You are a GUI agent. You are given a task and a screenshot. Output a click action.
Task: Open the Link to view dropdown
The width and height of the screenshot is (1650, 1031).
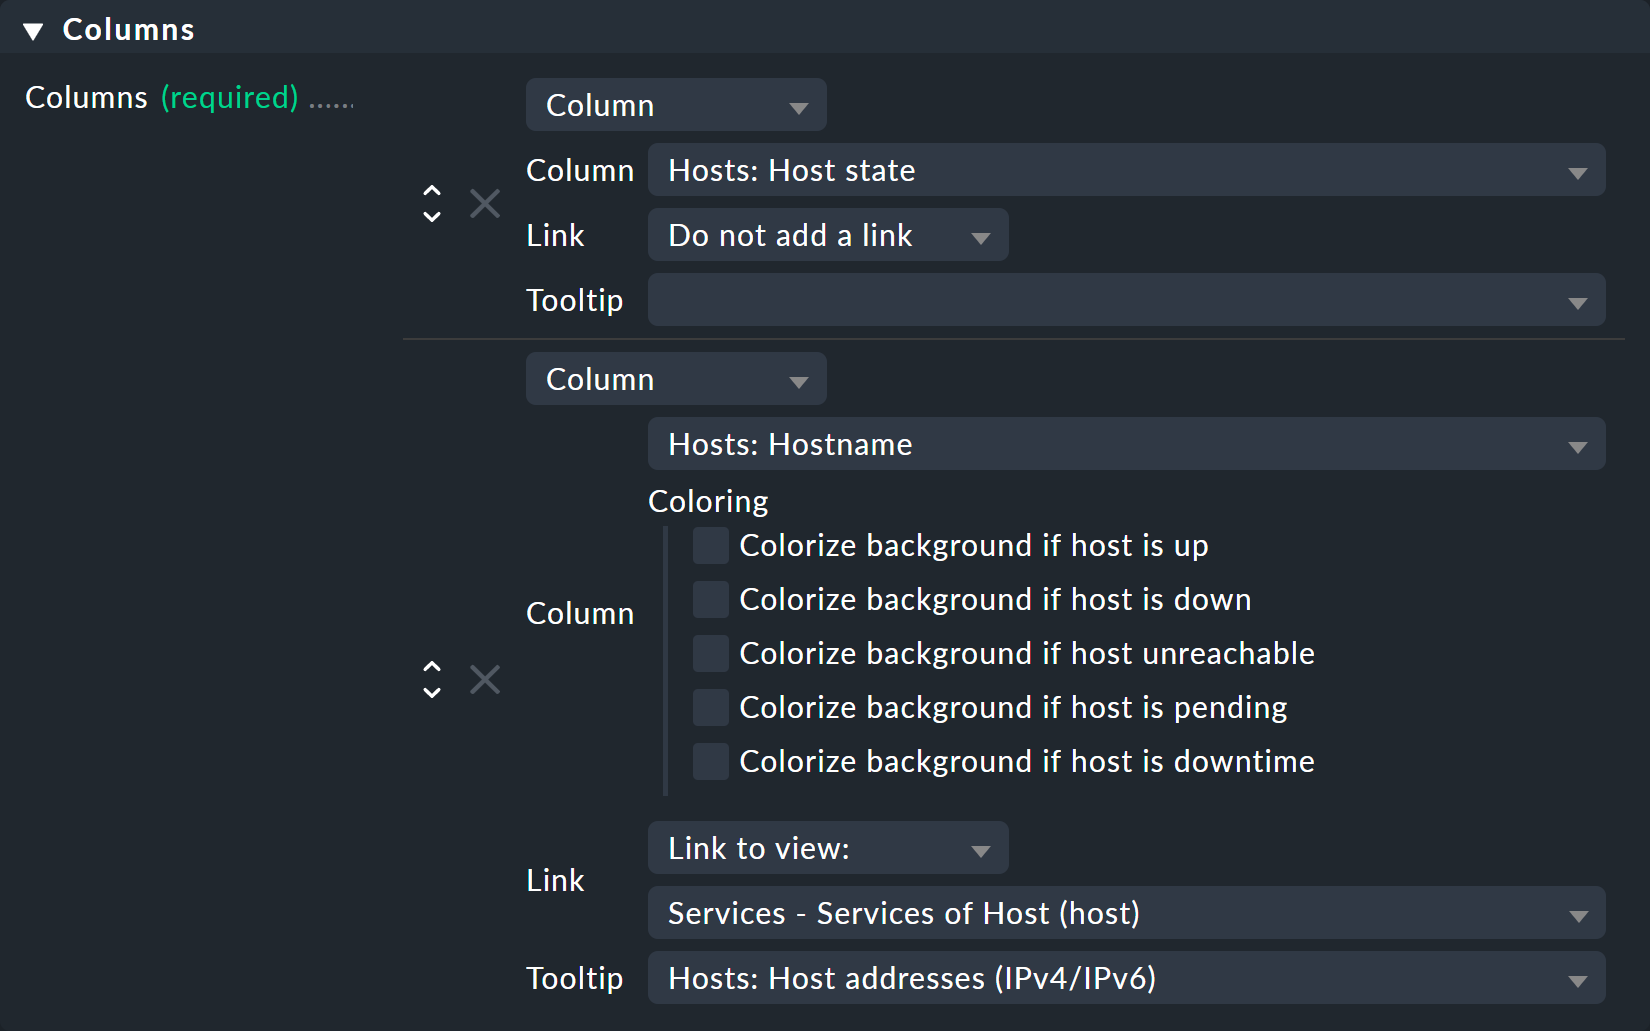[x=827, y=847]
